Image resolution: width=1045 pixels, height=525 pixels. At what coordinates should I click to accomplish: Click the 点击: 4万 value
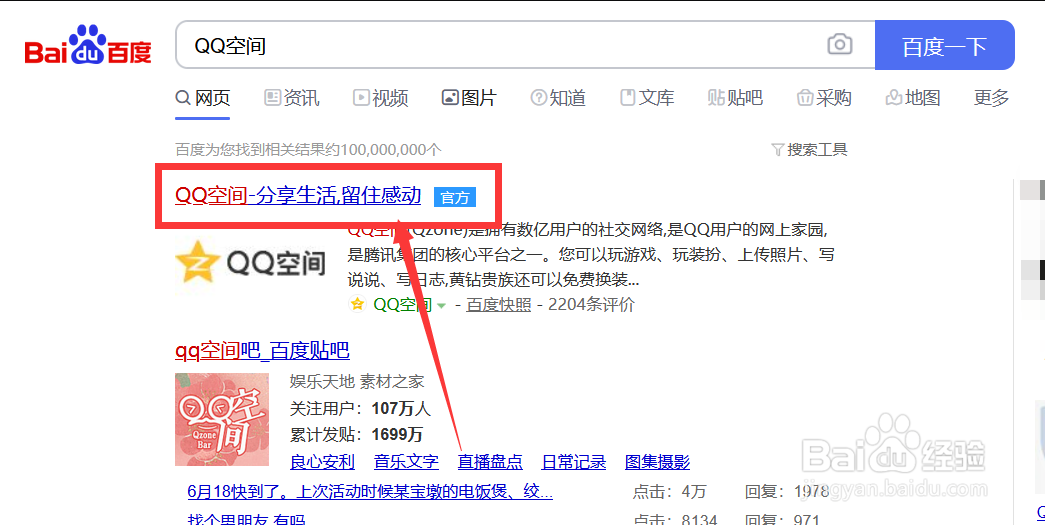[669, 492]
